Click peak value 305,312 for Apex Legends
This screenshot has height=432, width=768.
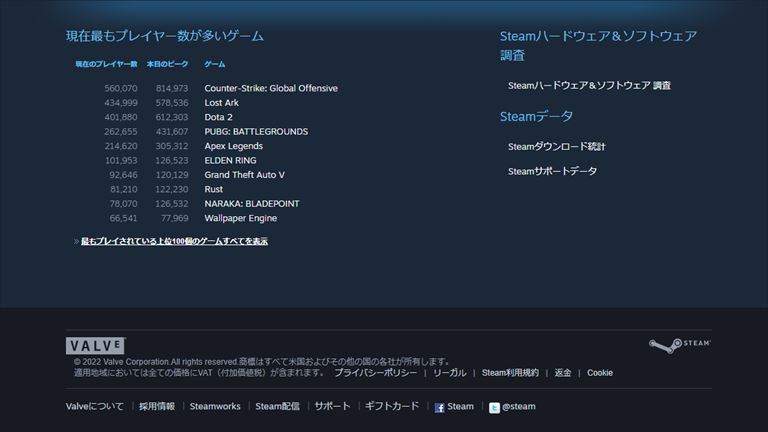click(x=172, y=146)
